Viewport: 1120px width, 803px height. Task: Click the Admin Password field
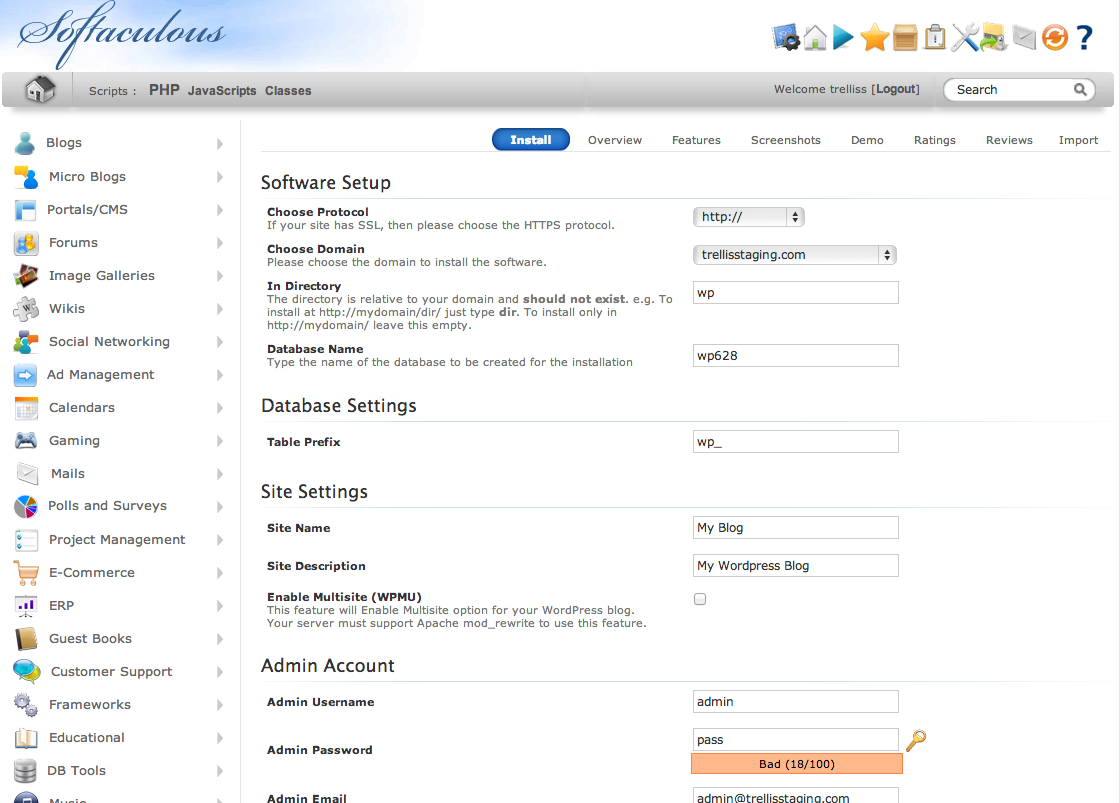(x=795, y=739)
